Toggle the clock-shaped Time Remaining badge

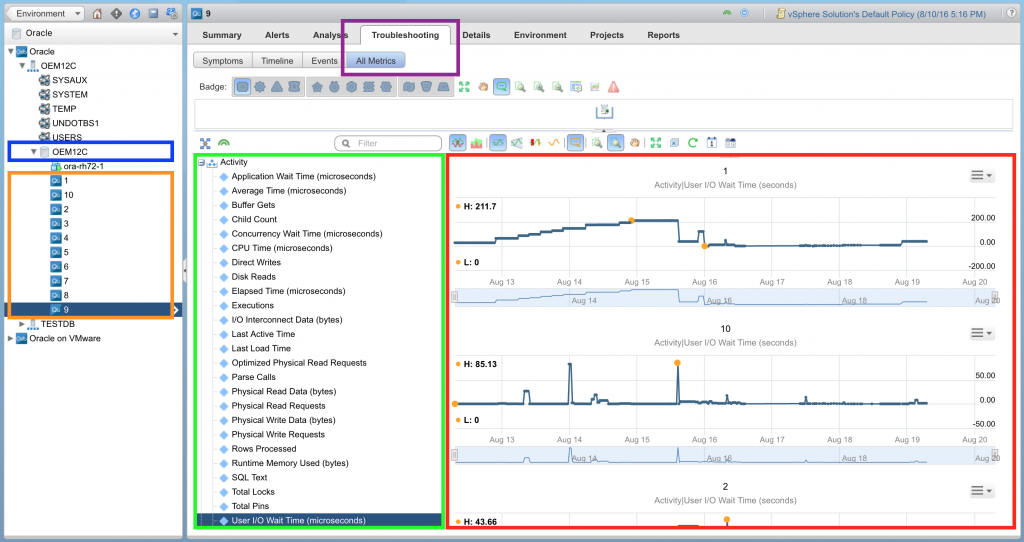click(334, 87)
